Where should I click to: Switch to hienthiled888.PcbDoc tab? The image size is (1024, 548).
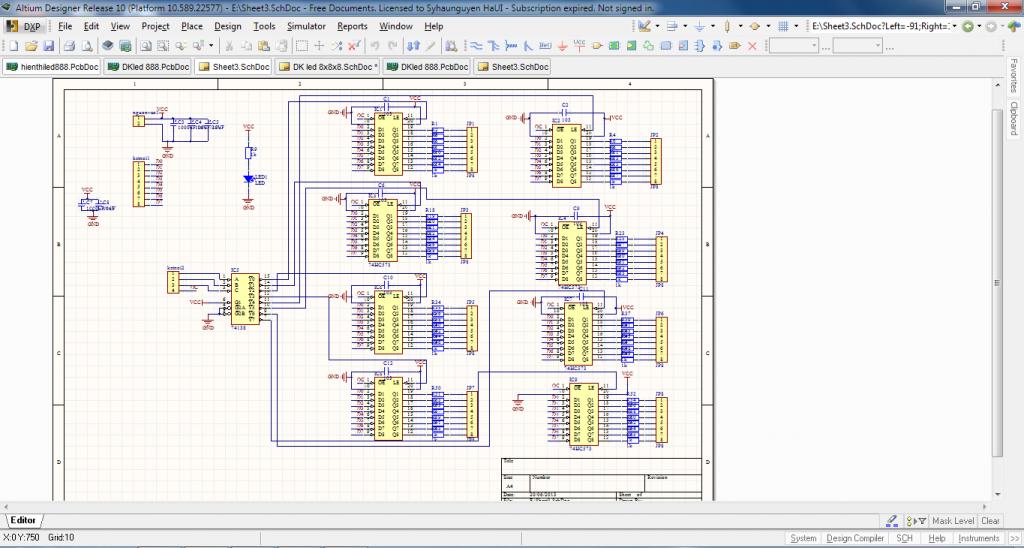tap(53, 67)
